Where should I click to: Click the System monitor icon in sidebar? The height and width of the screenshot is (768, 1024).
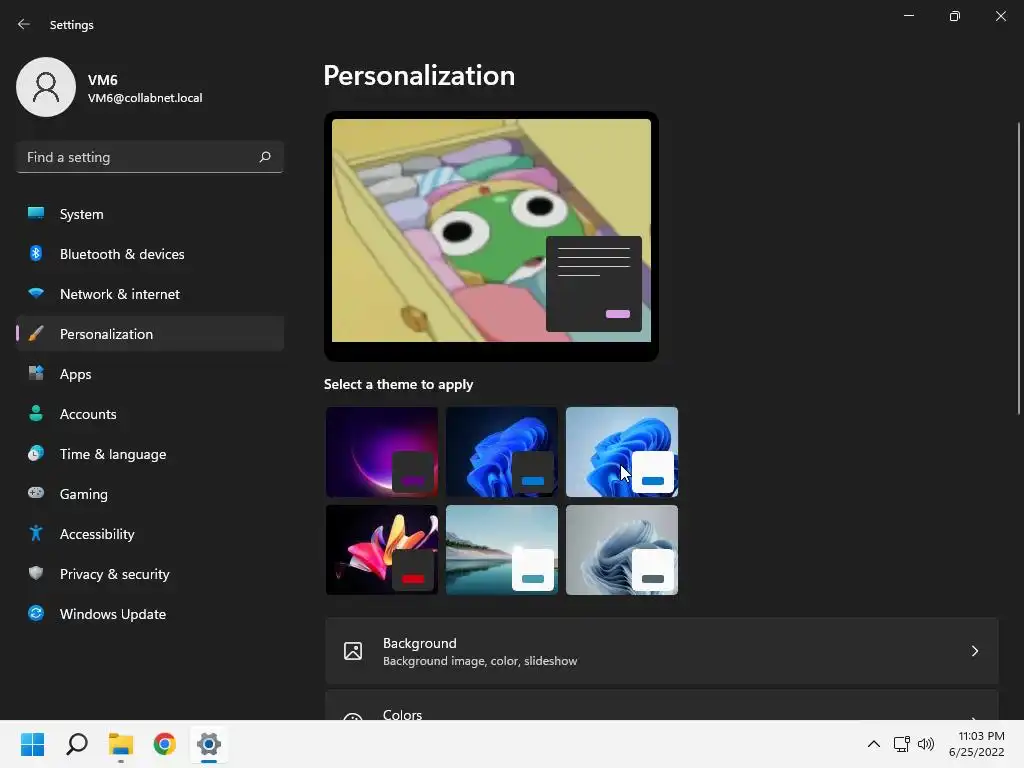coord(36,214)
